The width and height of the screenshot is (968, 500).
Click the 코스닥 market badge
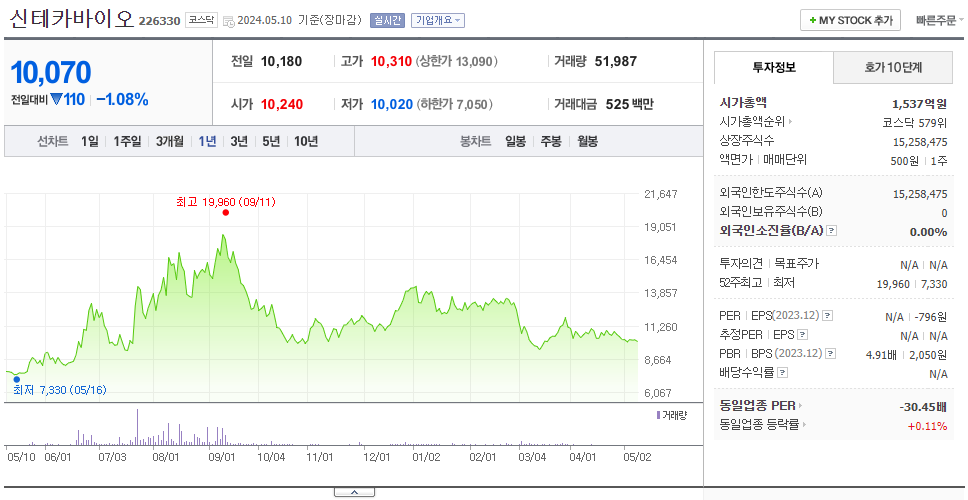click(x=201, y=20)
